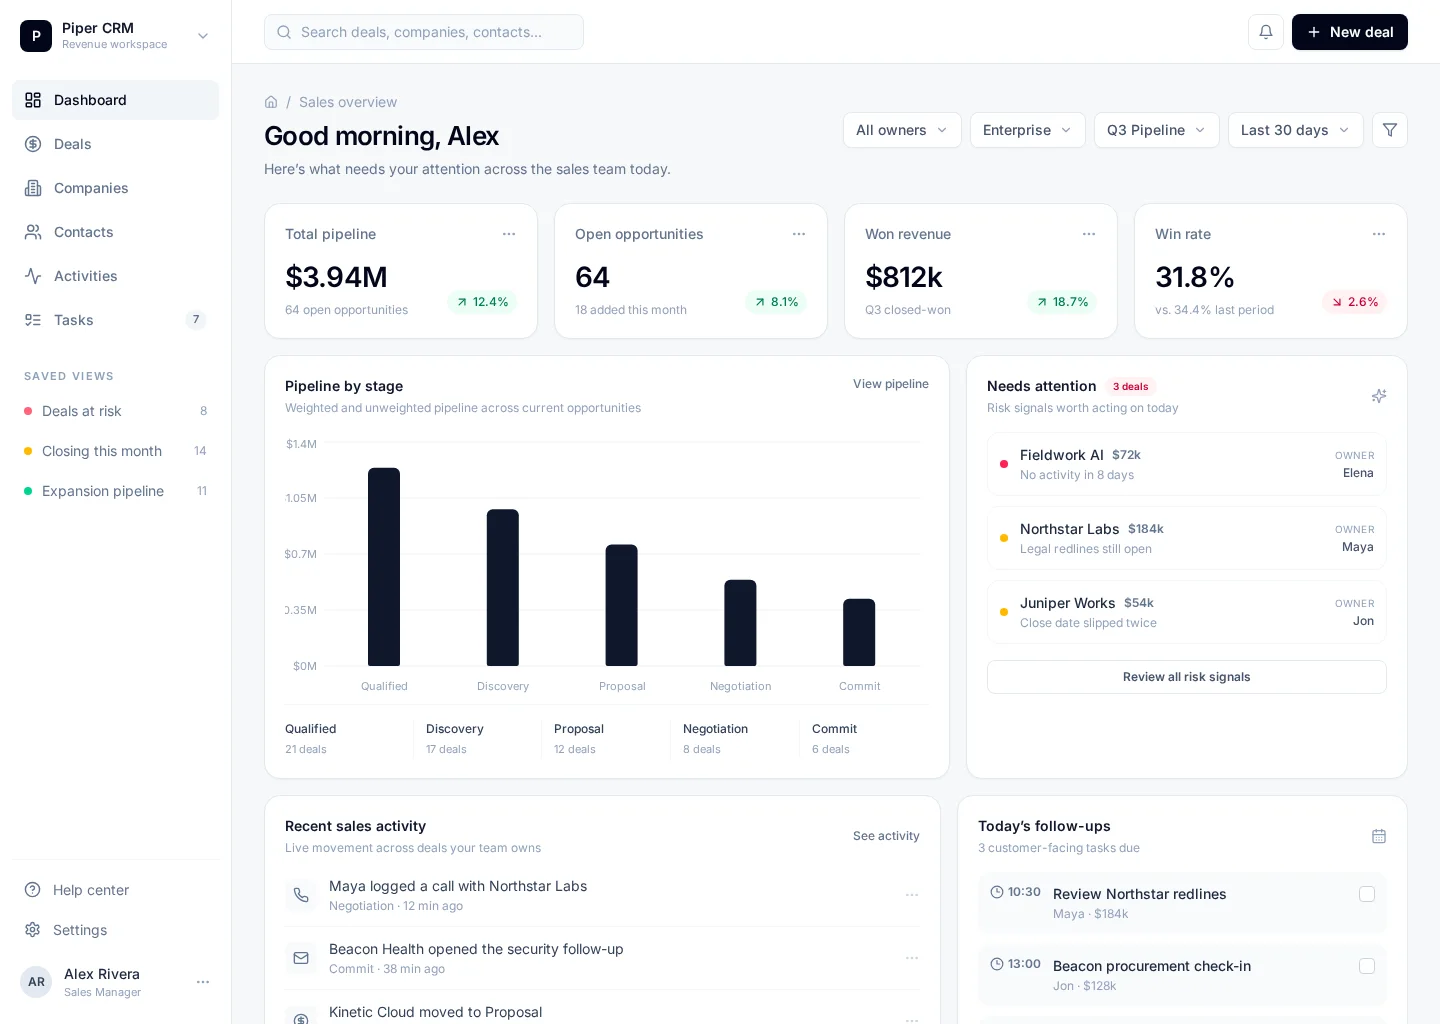Click the search deals input field
The image size is (1440, 1024).
[x=424, y=32]
